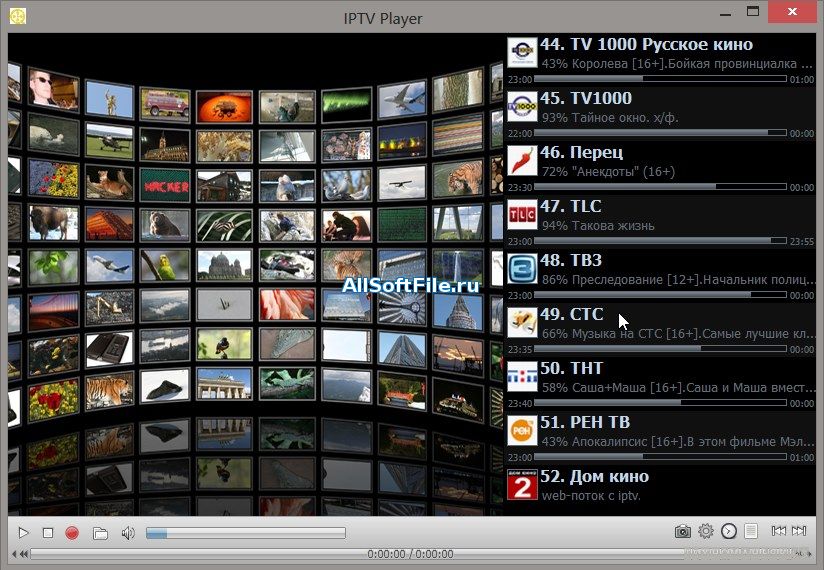Click the progress bar of TV1000 Русское кино
The width and height of the screenshot is (824, 570).
660,79
